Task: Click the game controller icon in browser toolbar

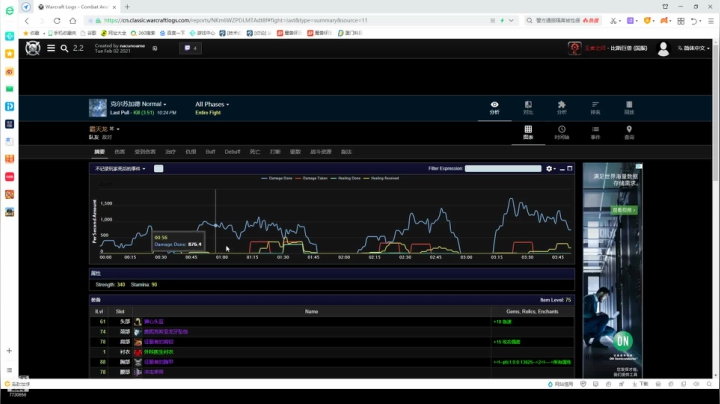Action: tap(664, 21)
